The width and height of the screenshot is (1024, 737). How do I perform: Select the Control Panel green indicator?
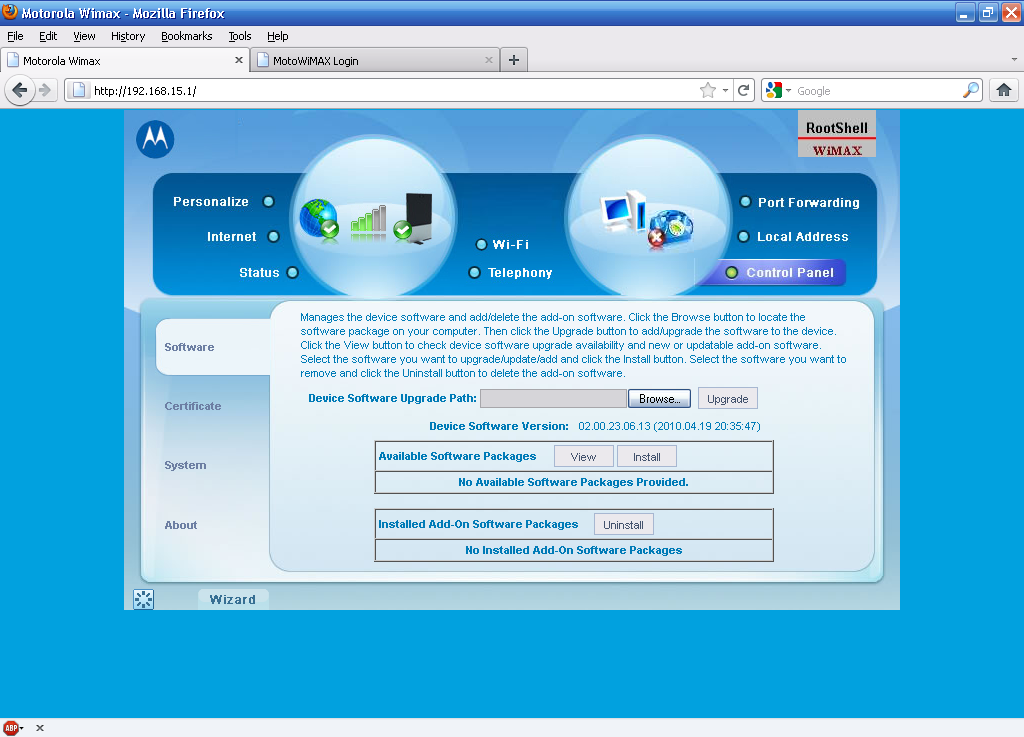[x=731, y=272]
